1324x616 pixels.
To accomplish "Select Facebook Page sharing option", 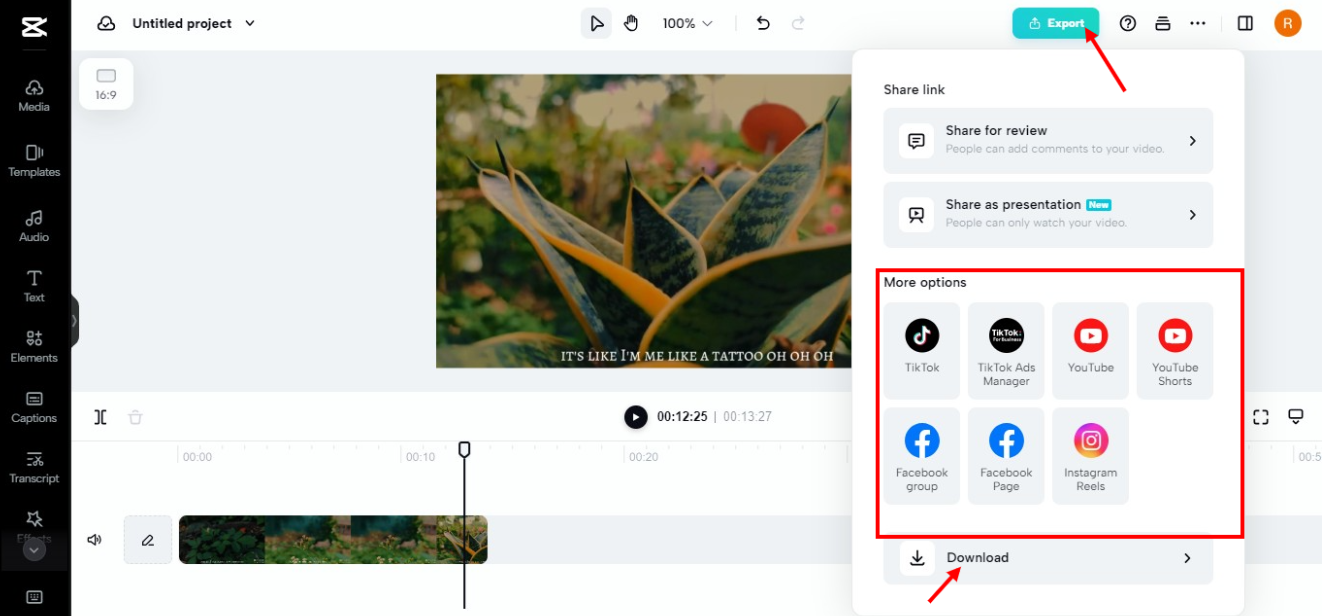I will 1006,455.
